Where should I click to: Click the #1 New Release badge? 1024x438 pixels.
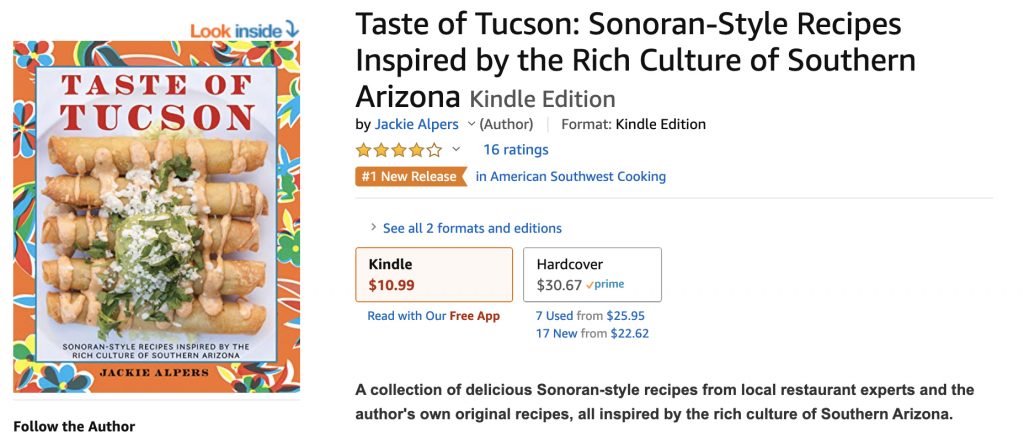[410, 177]
